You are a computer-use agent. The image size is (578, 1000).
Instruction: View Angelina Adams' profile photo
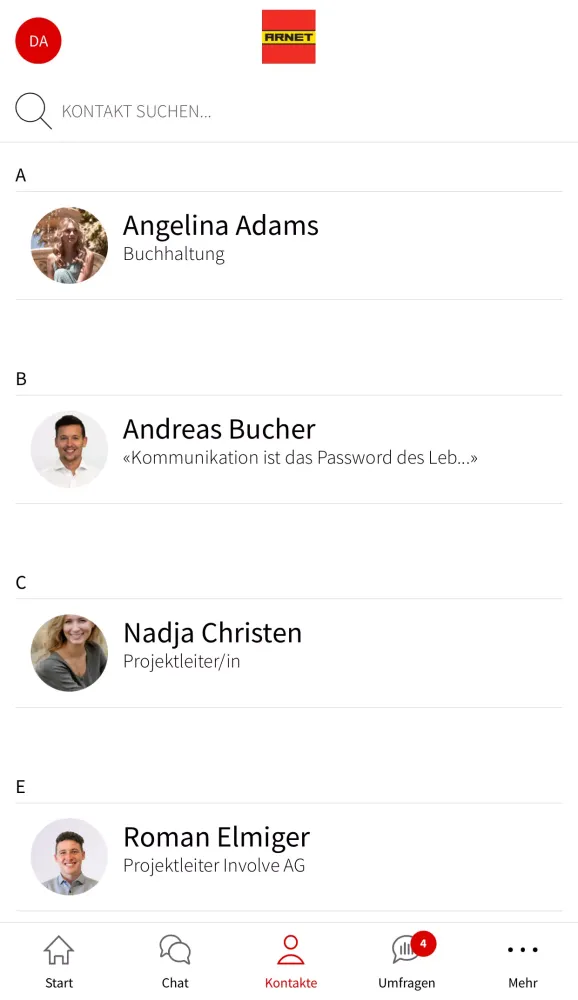(68, 245)
